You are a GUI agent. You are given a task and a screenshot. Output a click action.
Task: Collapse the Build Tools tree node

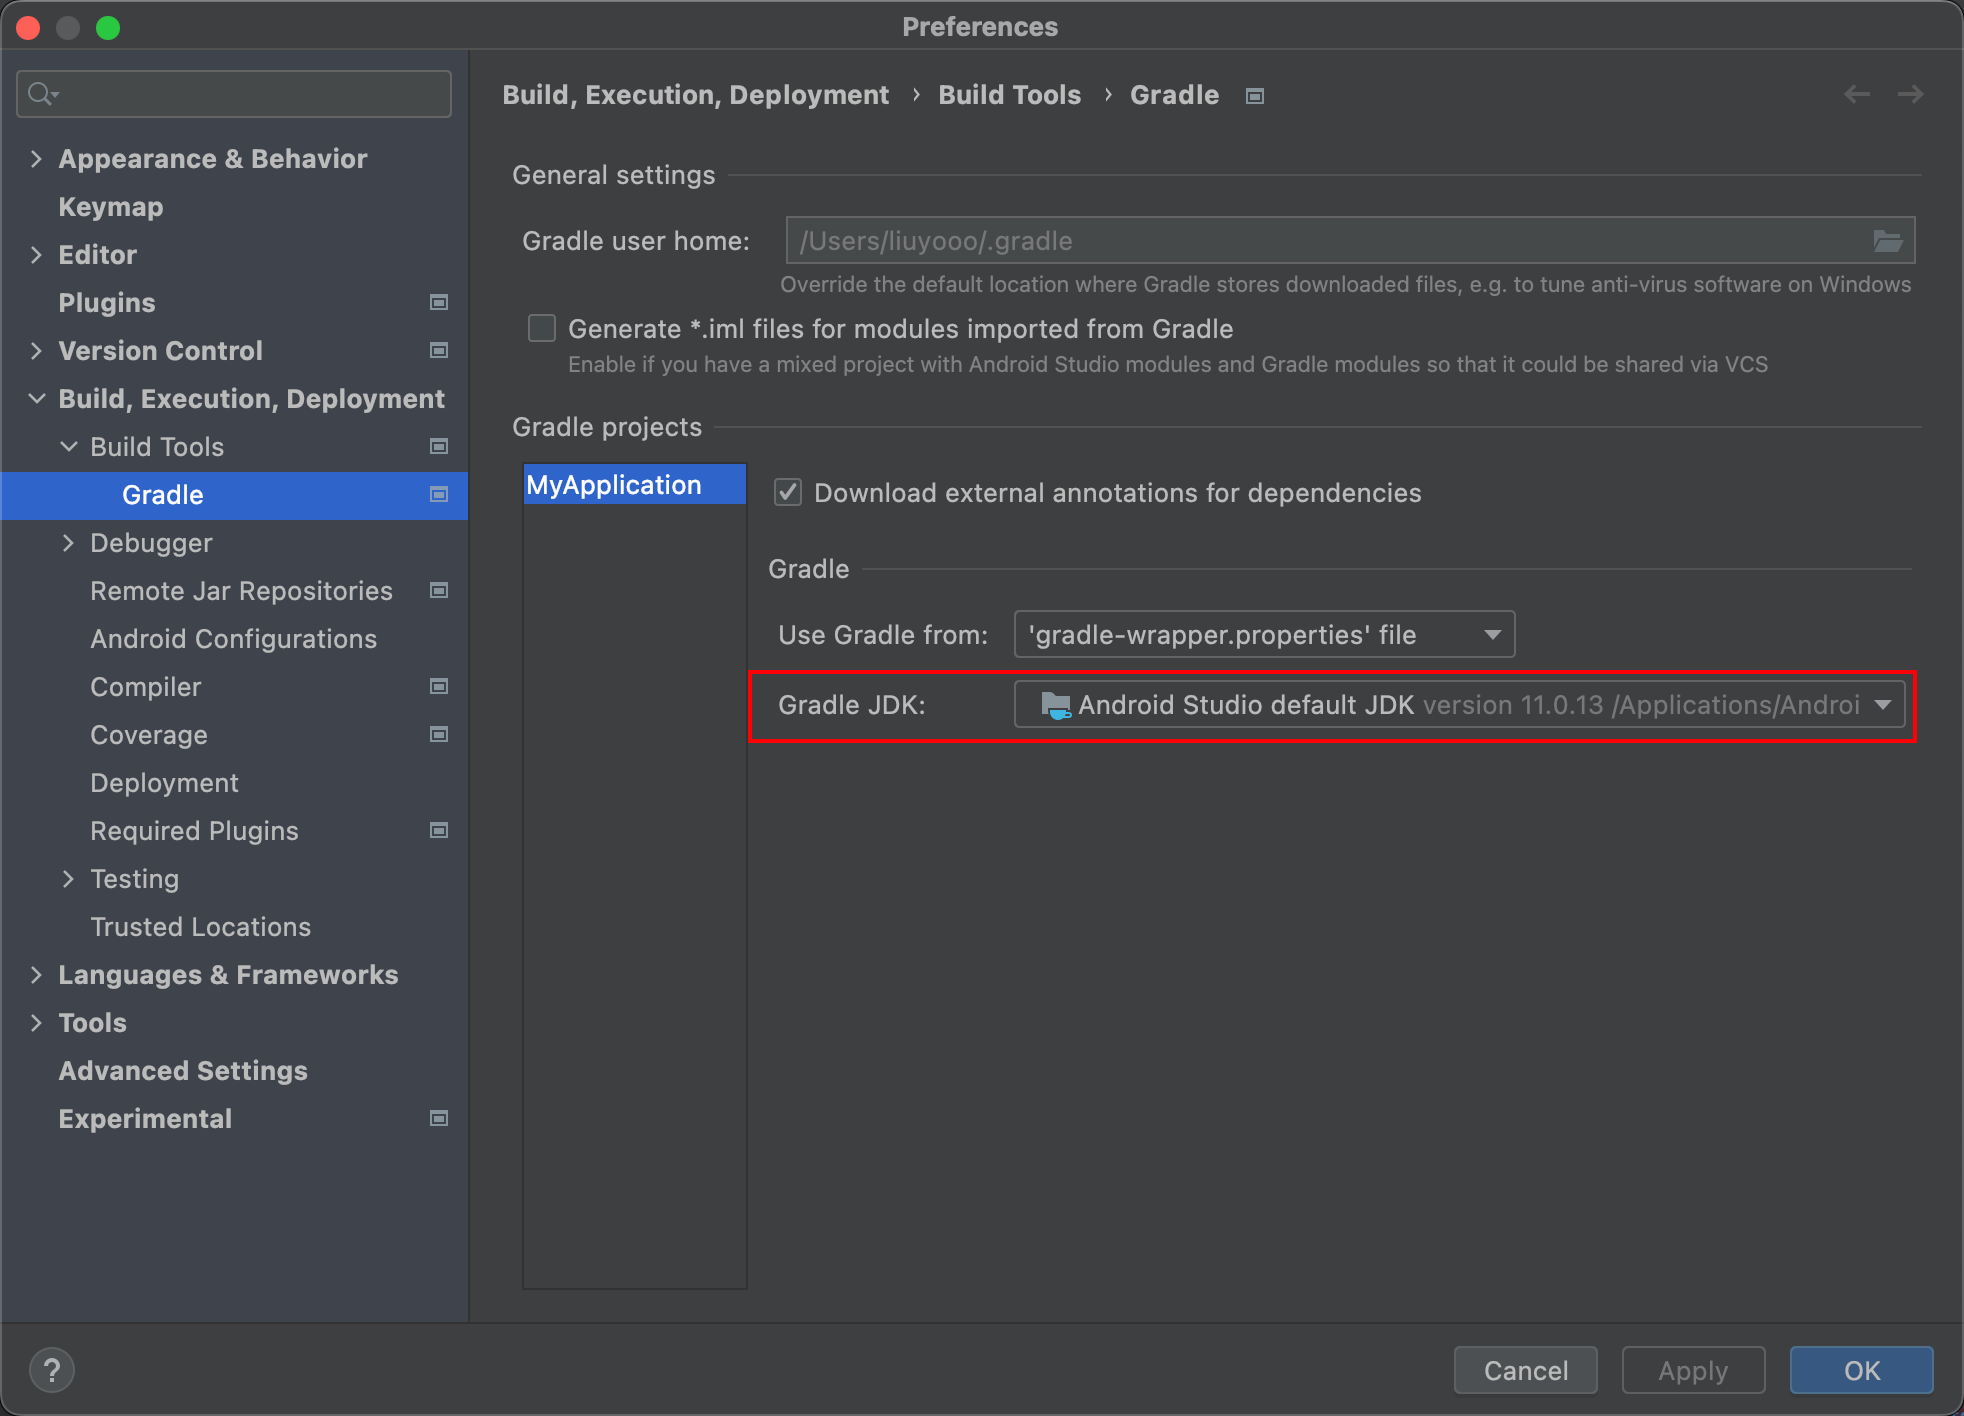(68, 447)
